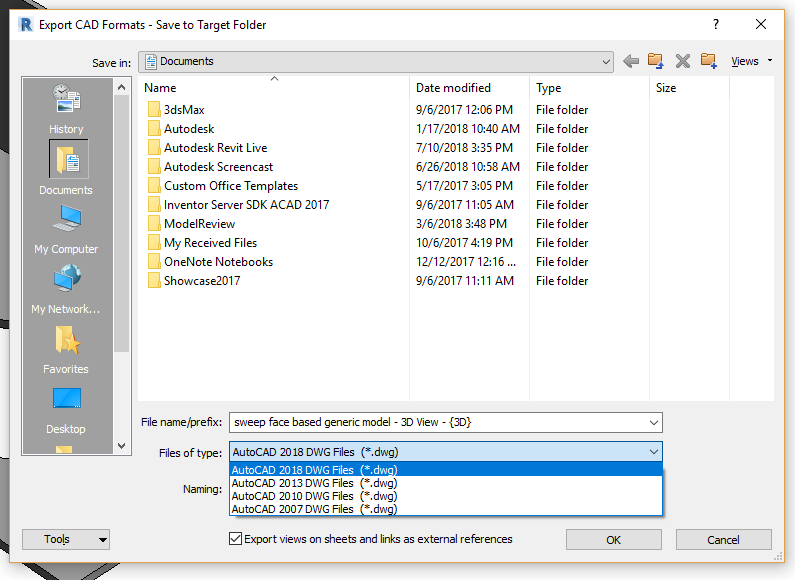Click the Delete X toolbar icon

(682, 61)
